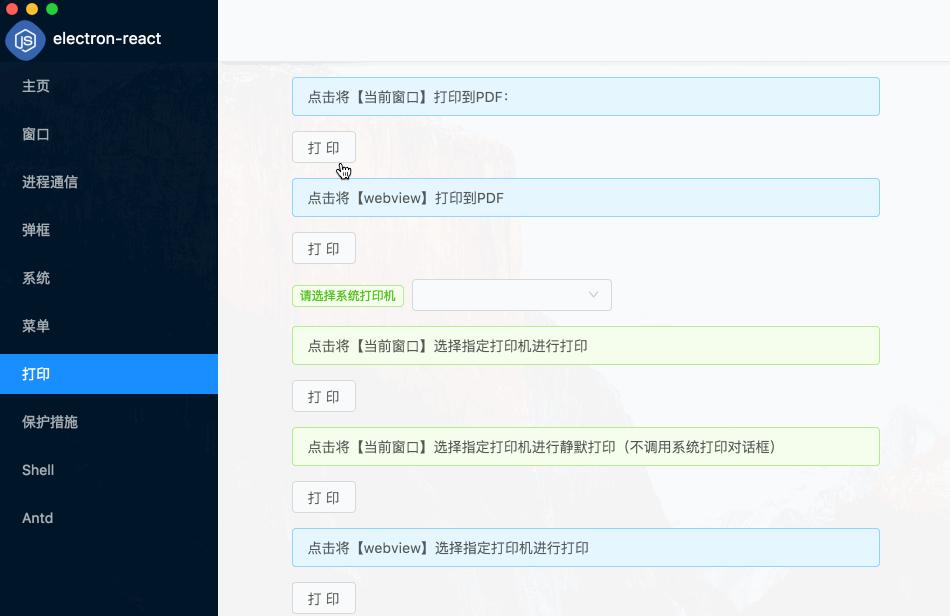The image size is (950, 616).
Task: Open the printer selection combo box
Action: 511,295
